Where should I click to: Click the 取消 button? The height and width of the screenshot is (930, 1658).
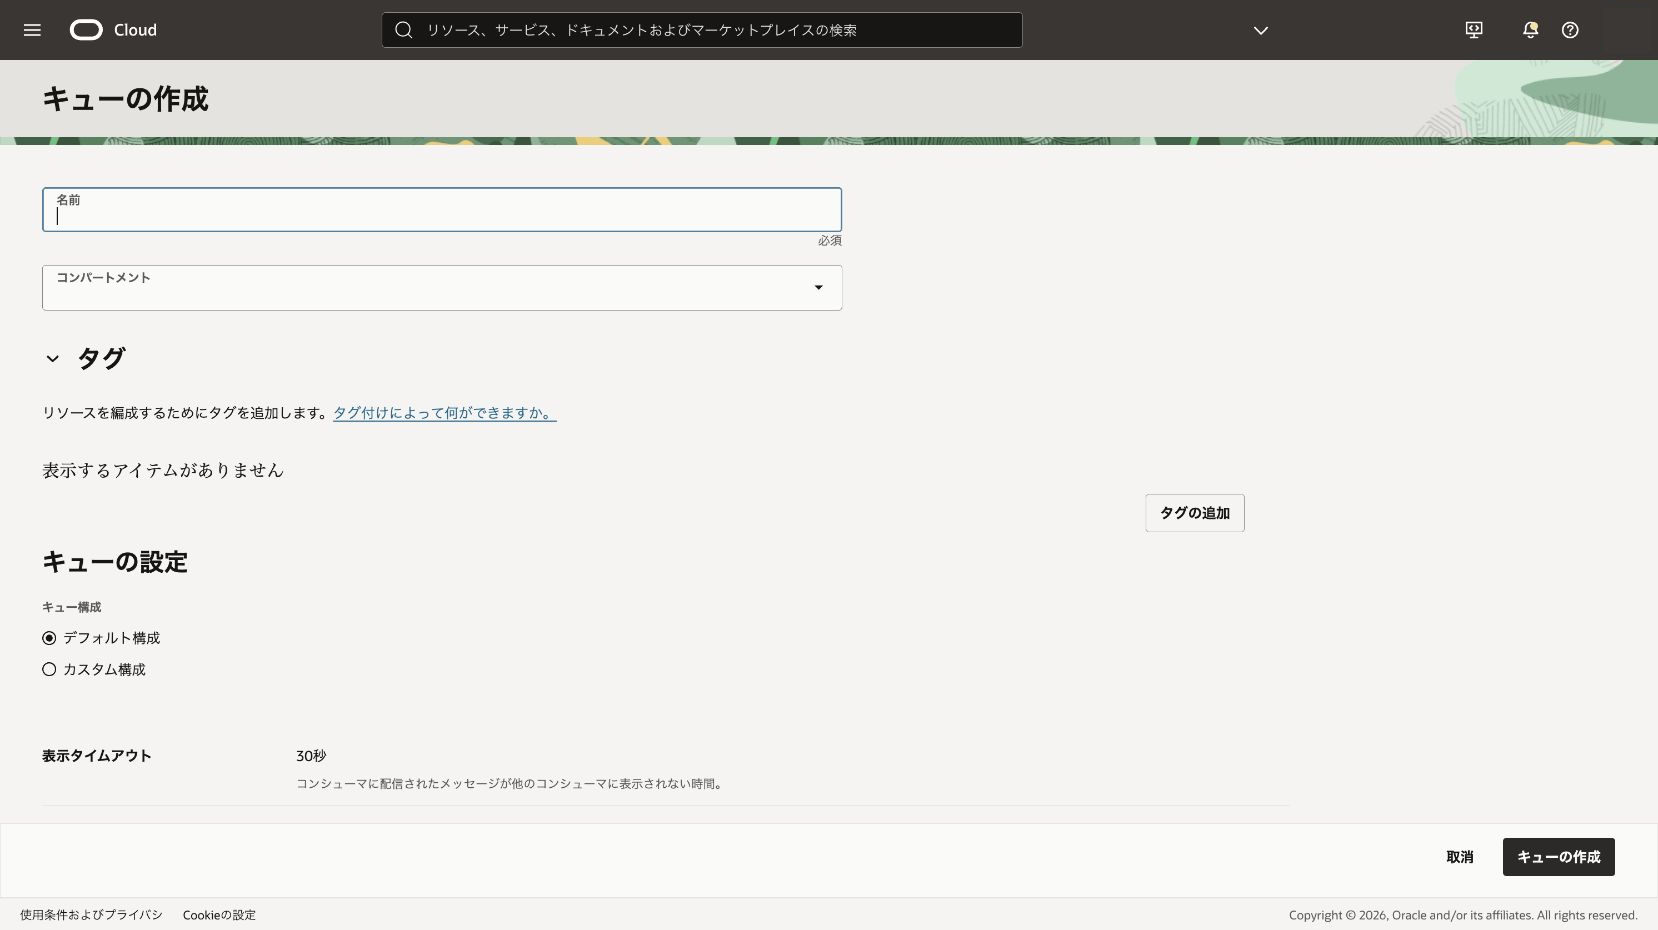(x=1460, y=857)
